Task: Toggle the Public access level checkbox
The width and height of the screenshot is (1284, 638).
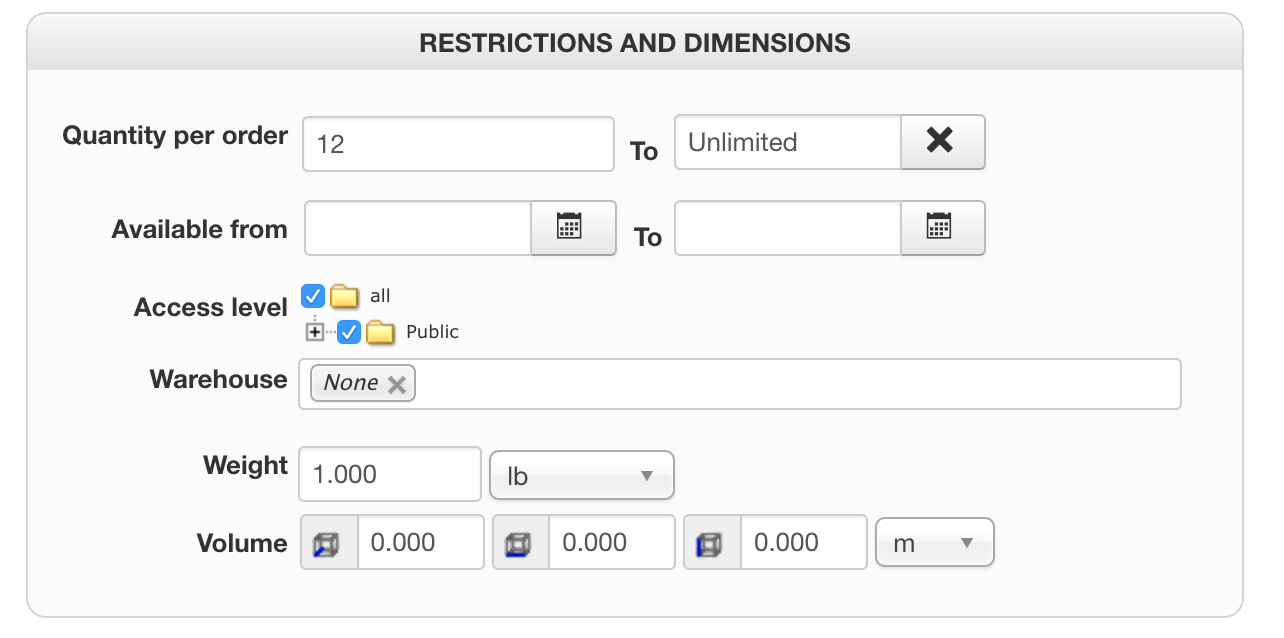Action: click(349, 332)
